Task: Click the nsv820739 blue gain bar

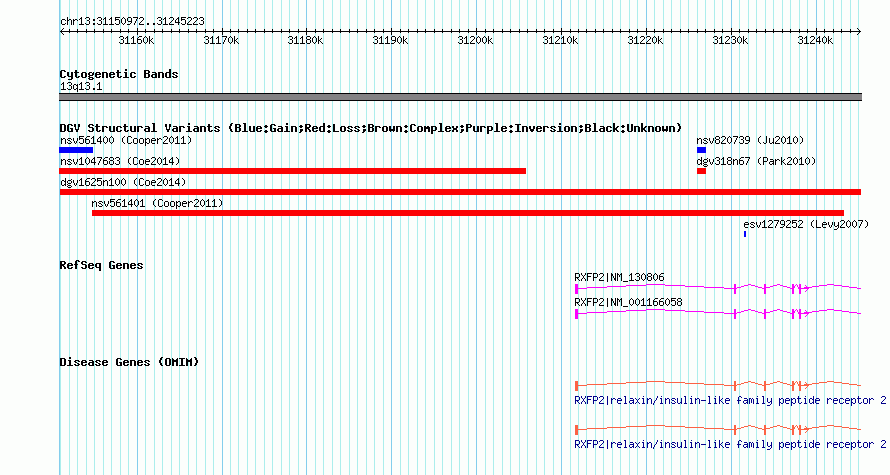Action: click(702, 150)
